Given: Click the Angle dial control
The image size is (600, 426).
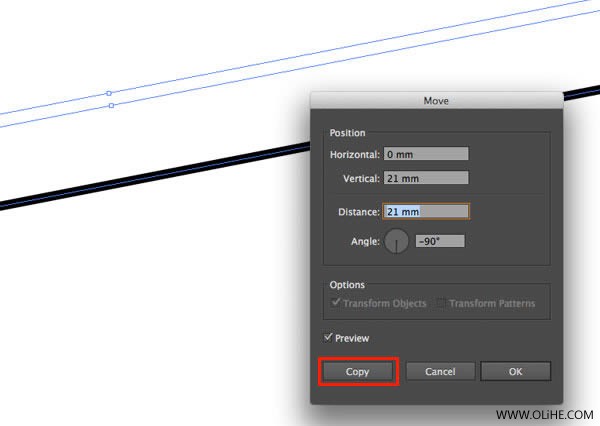Looking at the screenshot, I should [396, 241].
